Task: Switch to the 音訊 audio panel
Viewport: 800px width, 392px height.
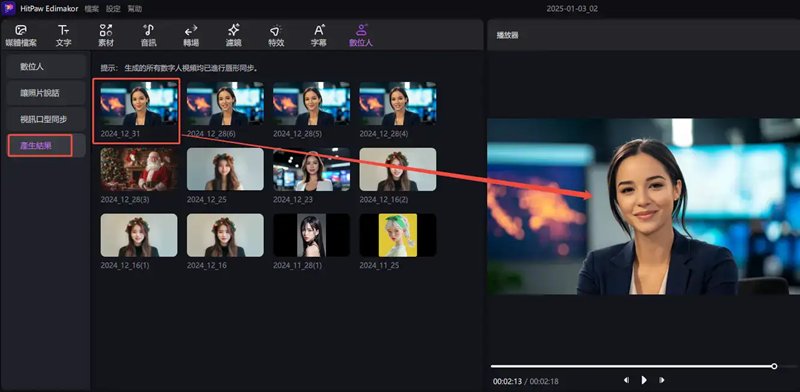Action: point(148,36)
